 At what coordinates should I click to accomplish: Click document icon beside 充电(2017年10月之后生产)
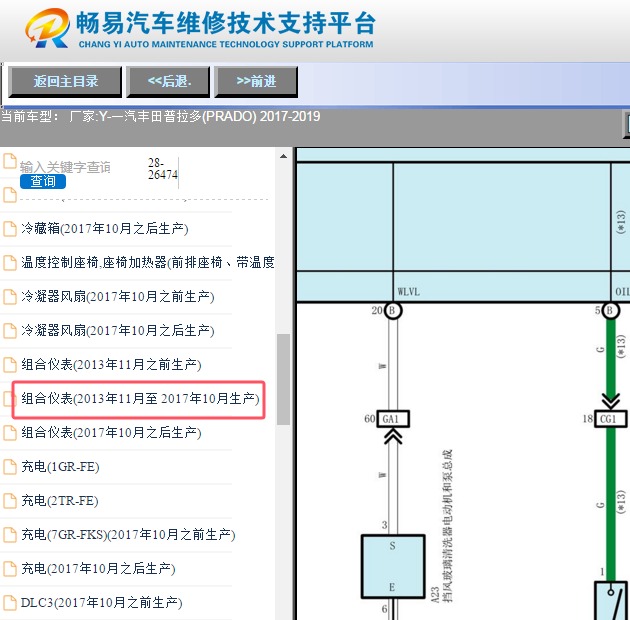click(10, 569)
